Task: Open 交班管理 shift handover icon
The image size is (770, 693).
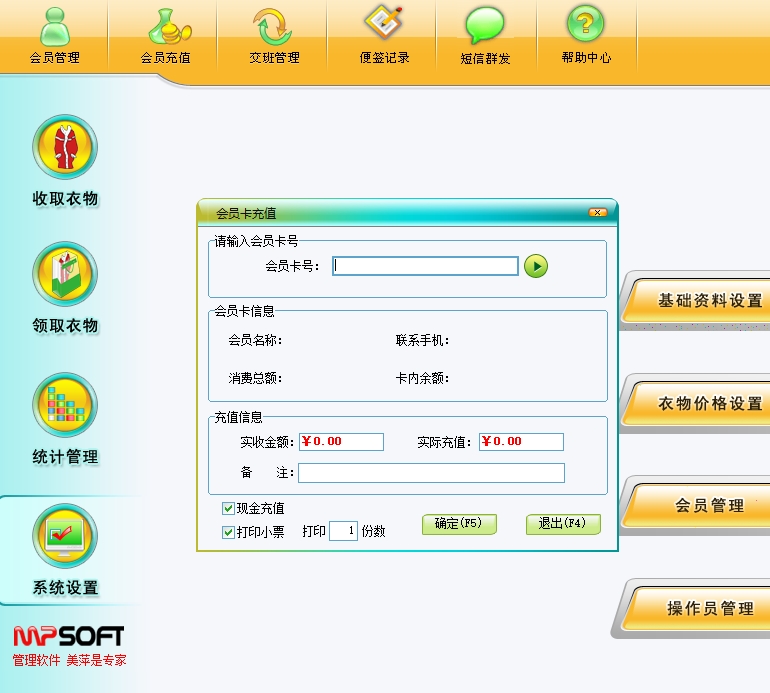Action: [274, 25]
